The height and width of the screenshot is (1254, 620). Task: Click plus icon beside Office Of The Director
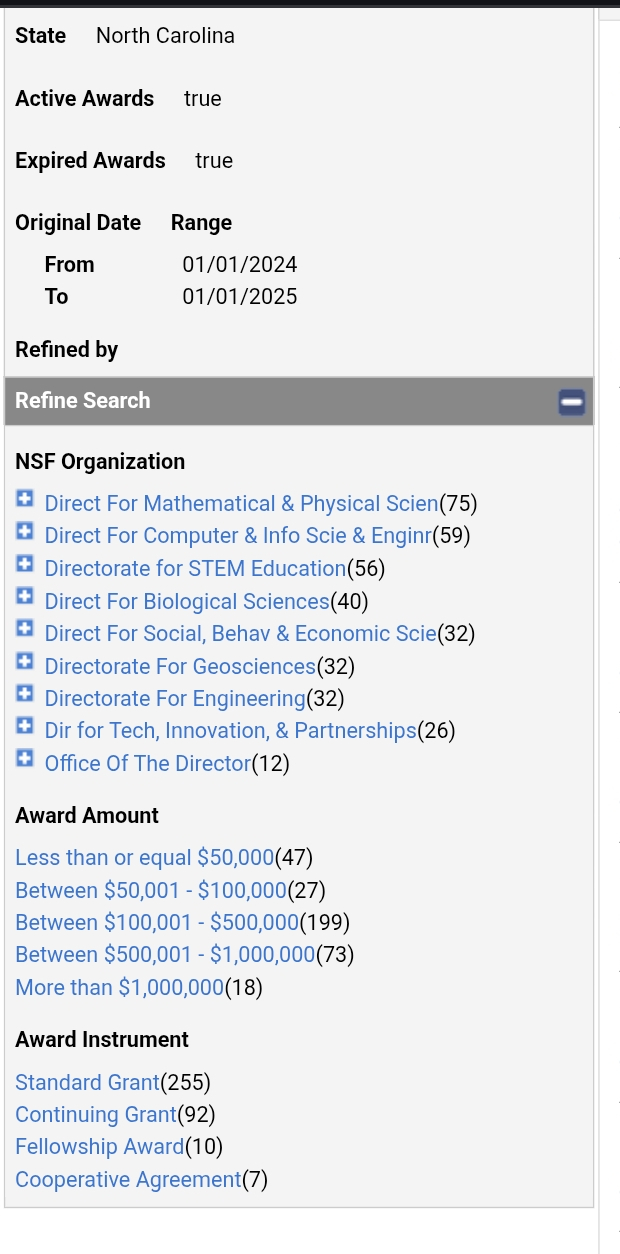click(x=25, y=758)
